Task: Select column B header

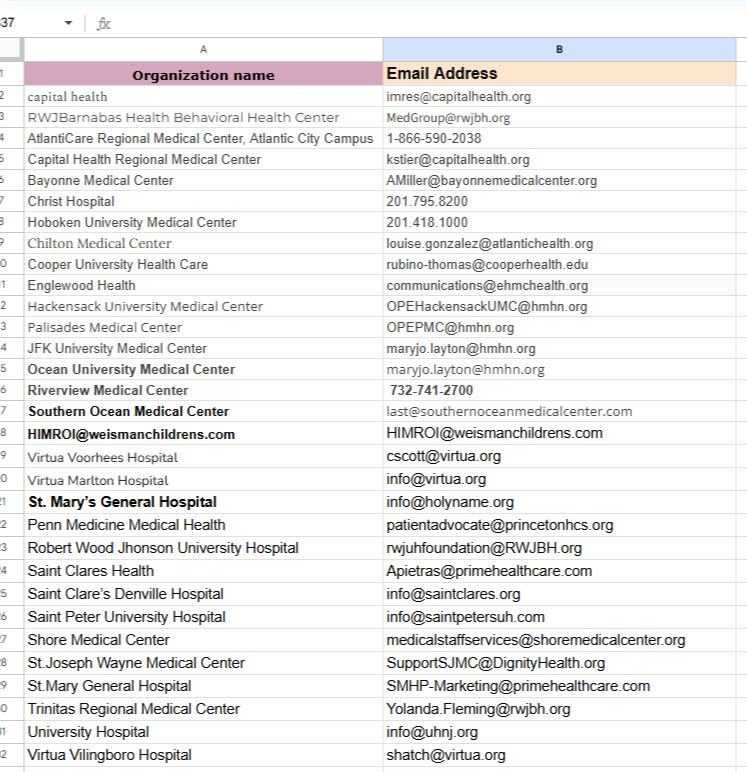Action: (559, 49)
